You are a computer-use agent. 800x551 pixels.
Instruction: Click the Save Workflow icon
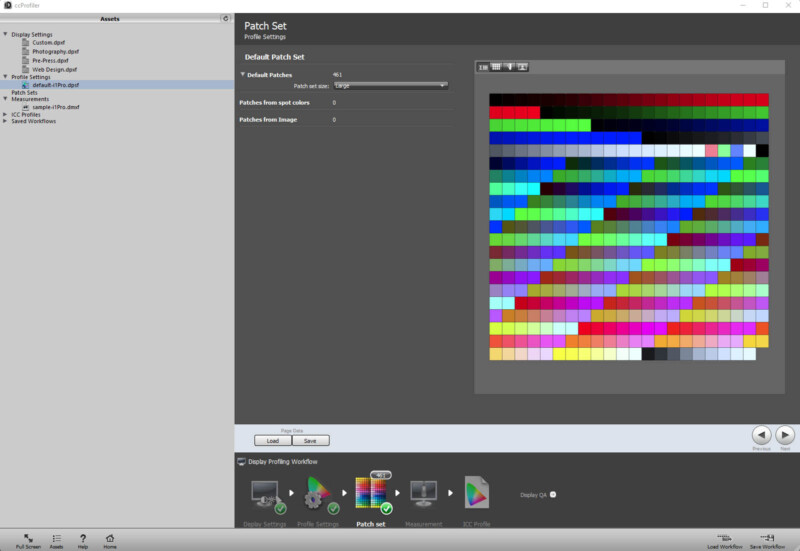(768, 537)
